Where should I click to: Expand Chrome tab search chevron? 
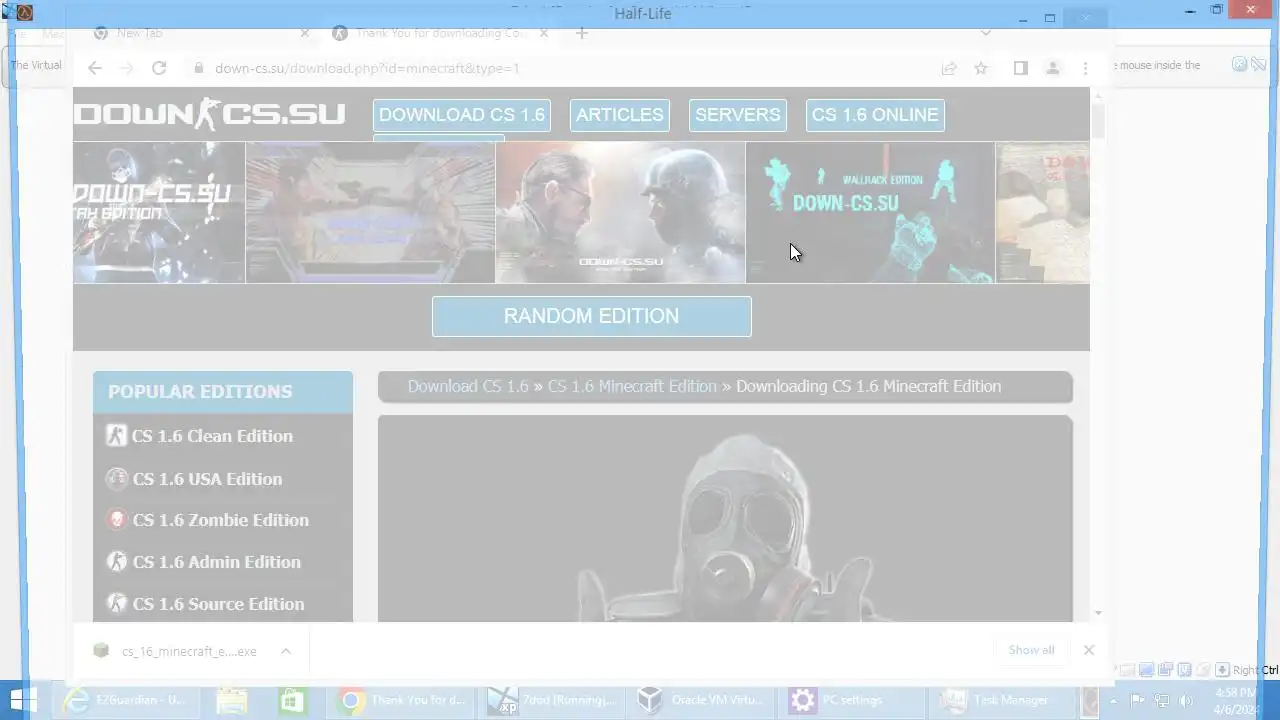click(986, 33)
